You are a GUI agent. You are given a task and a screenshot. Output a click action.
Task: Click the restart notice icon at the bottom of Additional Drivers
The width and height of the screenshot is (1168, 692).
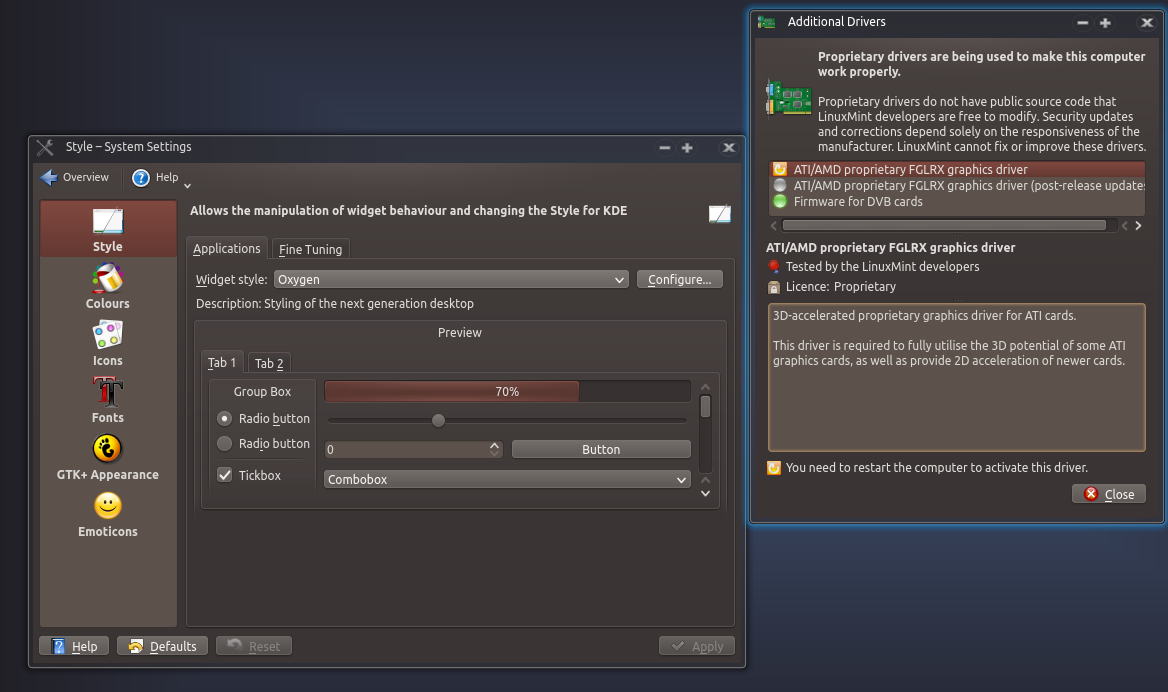pyautogui.click(x=774, y=468)
